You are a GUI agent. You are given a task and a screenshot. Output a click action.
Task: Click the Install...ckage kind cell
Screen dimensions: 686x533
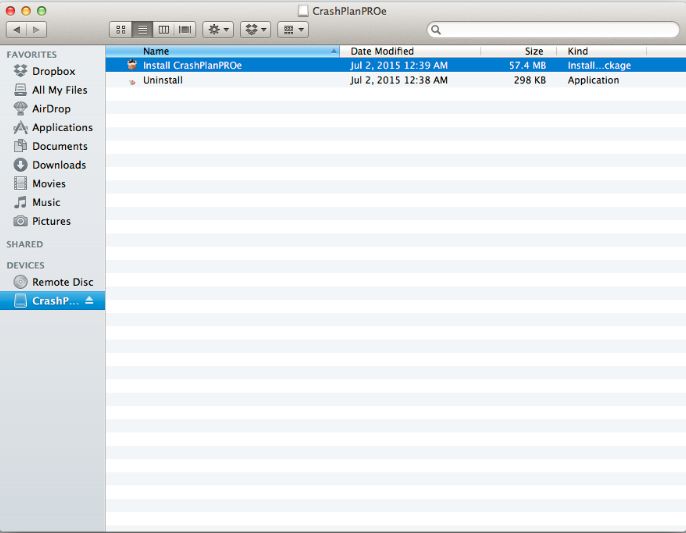point(599,66)
